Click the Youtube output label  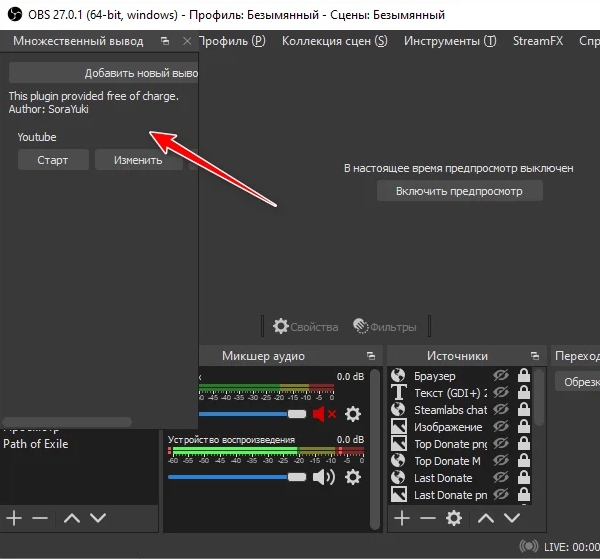37,137
